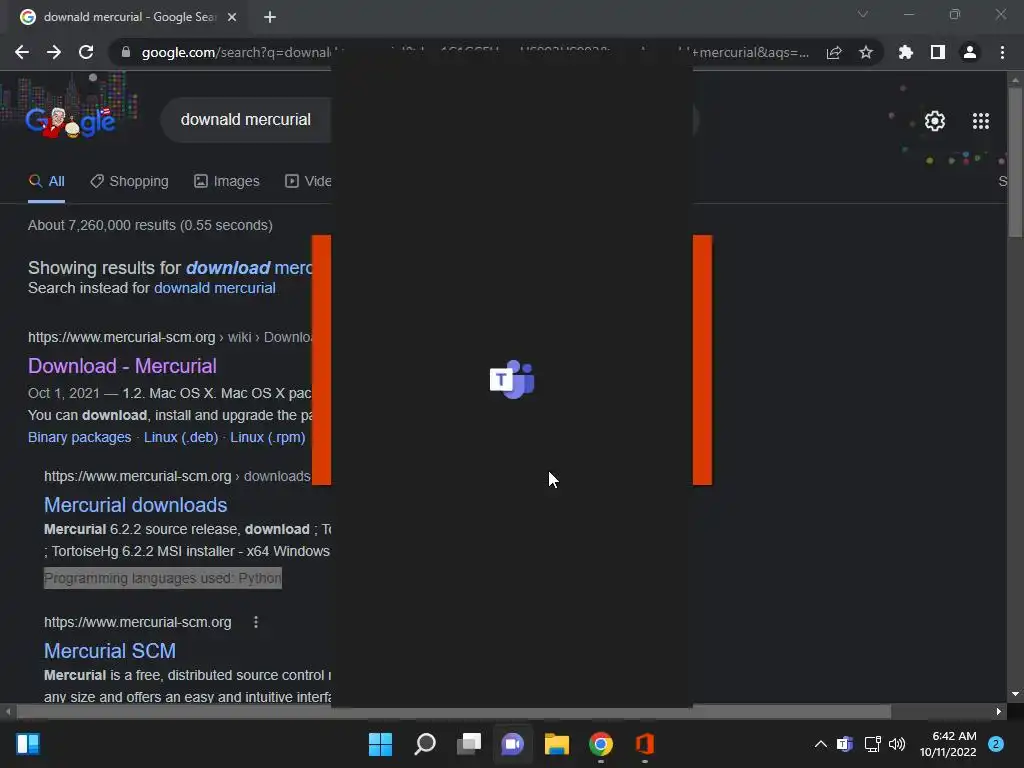Open Chrome three-dot menu
1024x768 pixels.
click(x=1002, y=52)
